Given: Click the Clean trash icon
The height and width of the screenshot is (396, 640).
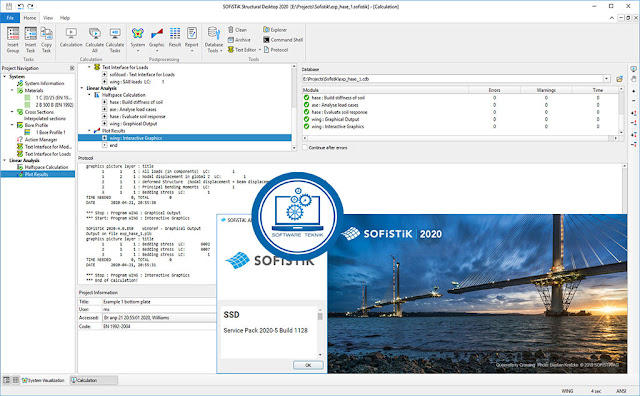Looking at the screenshot, I should [237, 30].
